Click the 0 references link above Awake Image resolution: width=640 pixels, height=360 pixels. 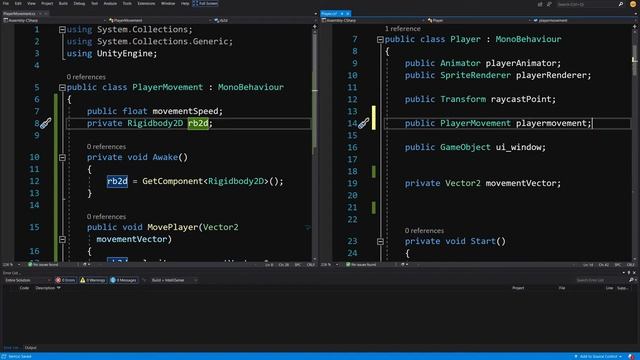coord(106,147)
